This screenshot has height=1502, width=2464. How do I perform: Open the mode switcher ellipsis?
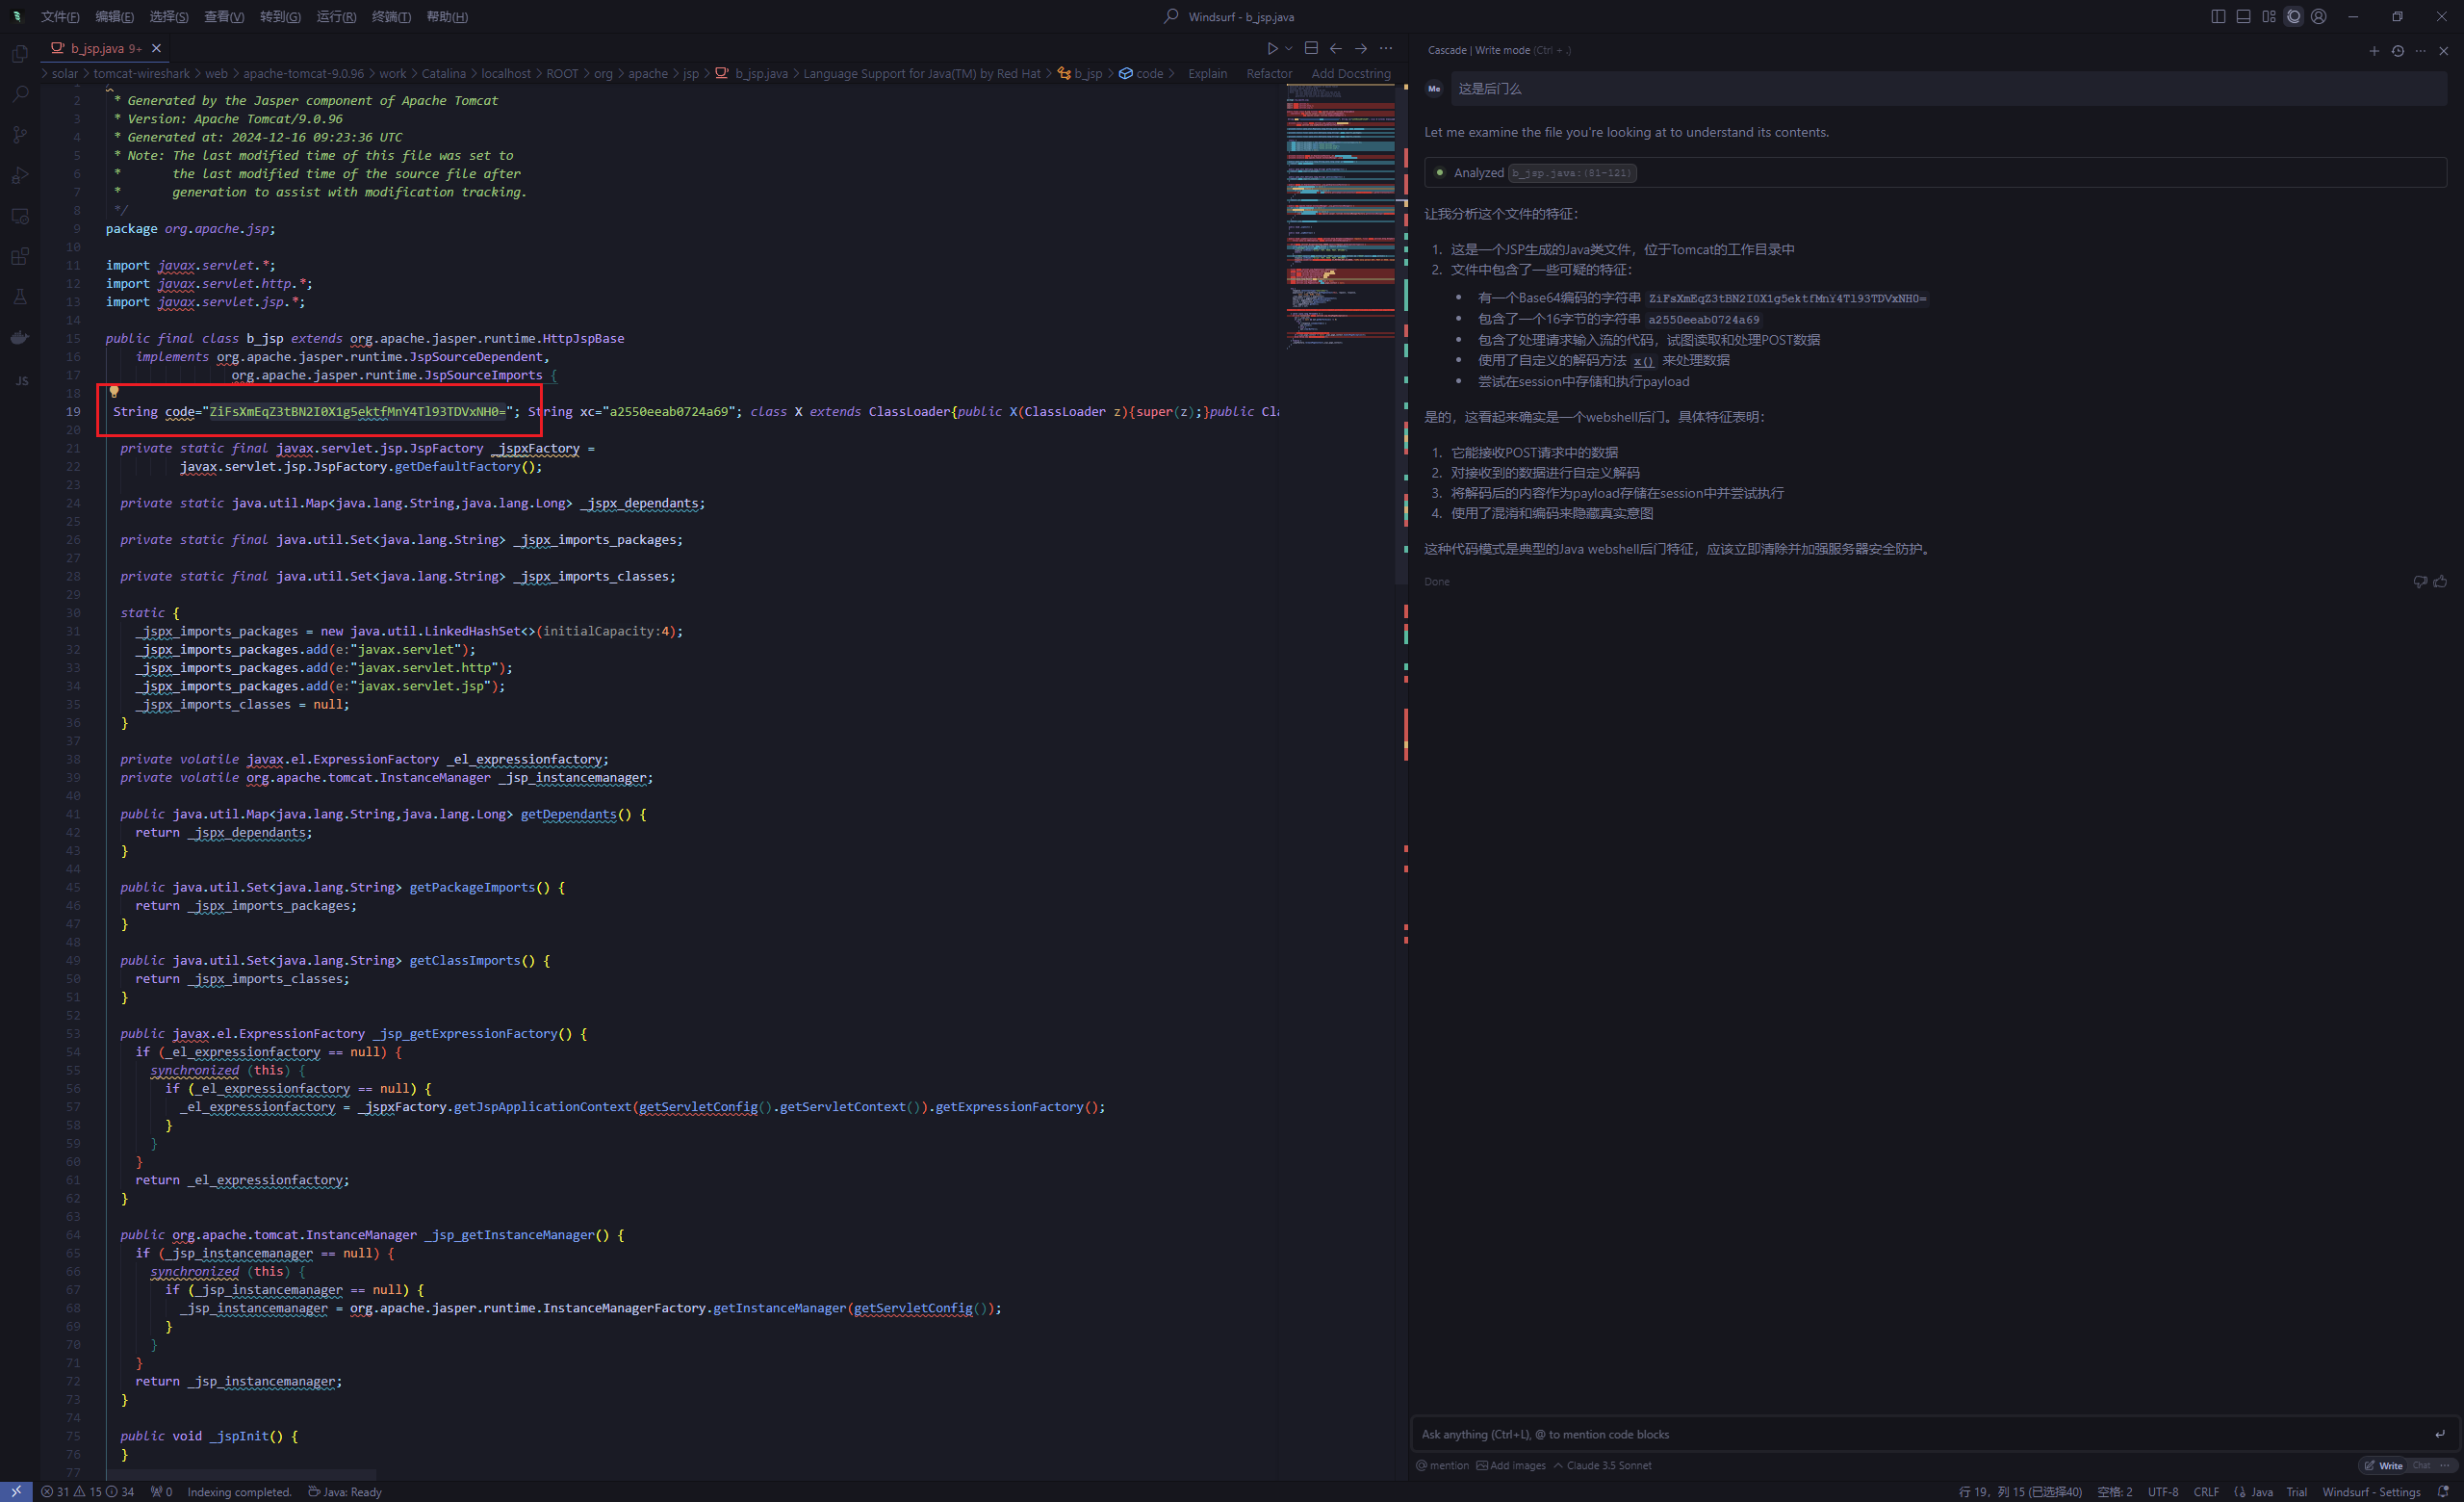tap(2446, 1466)
